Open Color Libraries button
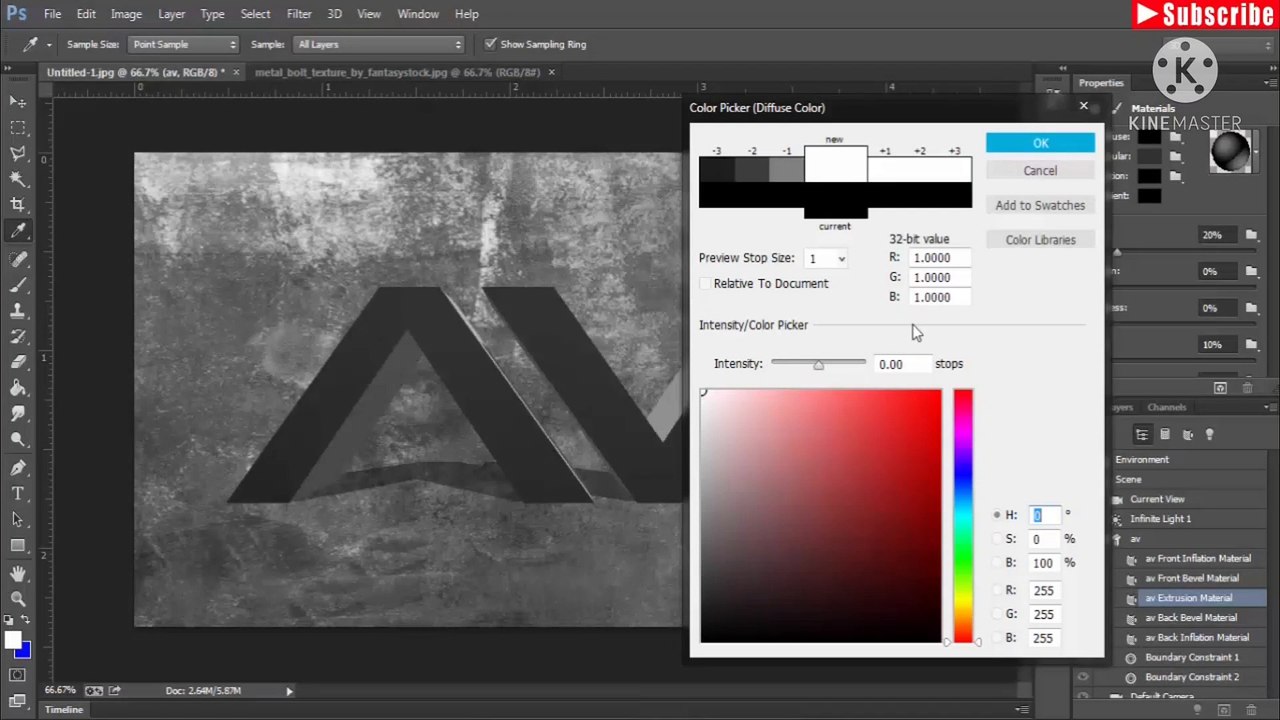The image size is (1280, 720). [x=1040, y=240]
